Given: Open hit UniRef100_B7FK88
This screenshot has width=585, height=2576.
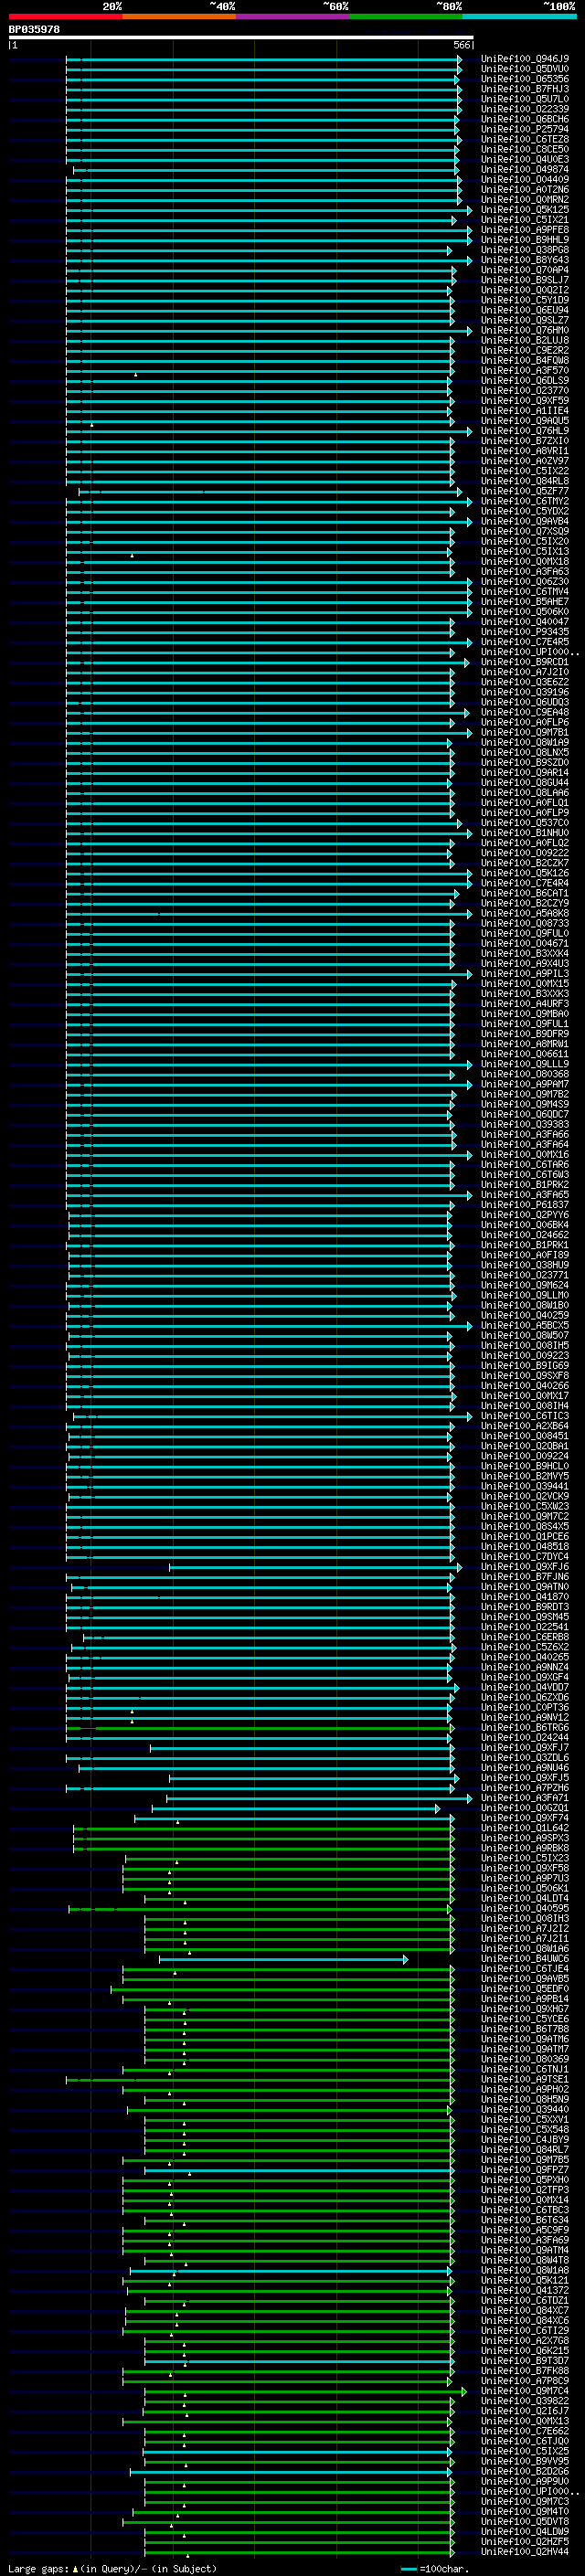Looking at the screenshot, I should pyautogui.click(x=525, y=2371).
